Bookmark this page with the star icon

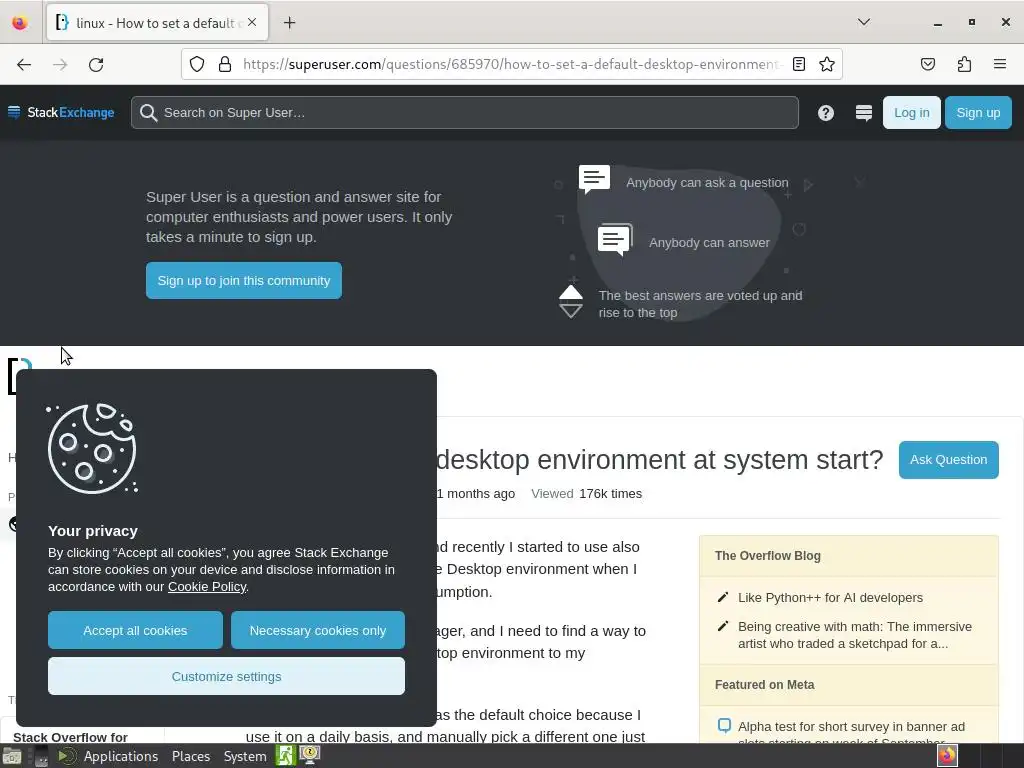point(827,64)
